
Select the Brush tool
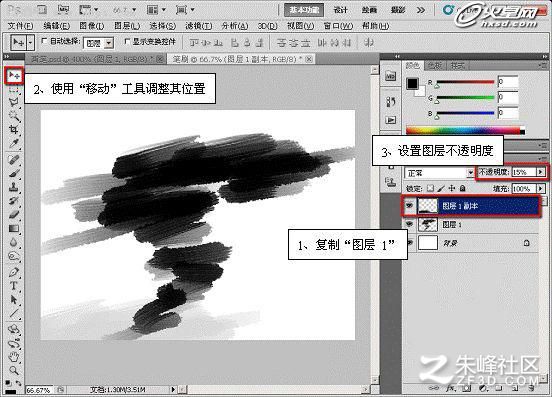click(14, 173)
